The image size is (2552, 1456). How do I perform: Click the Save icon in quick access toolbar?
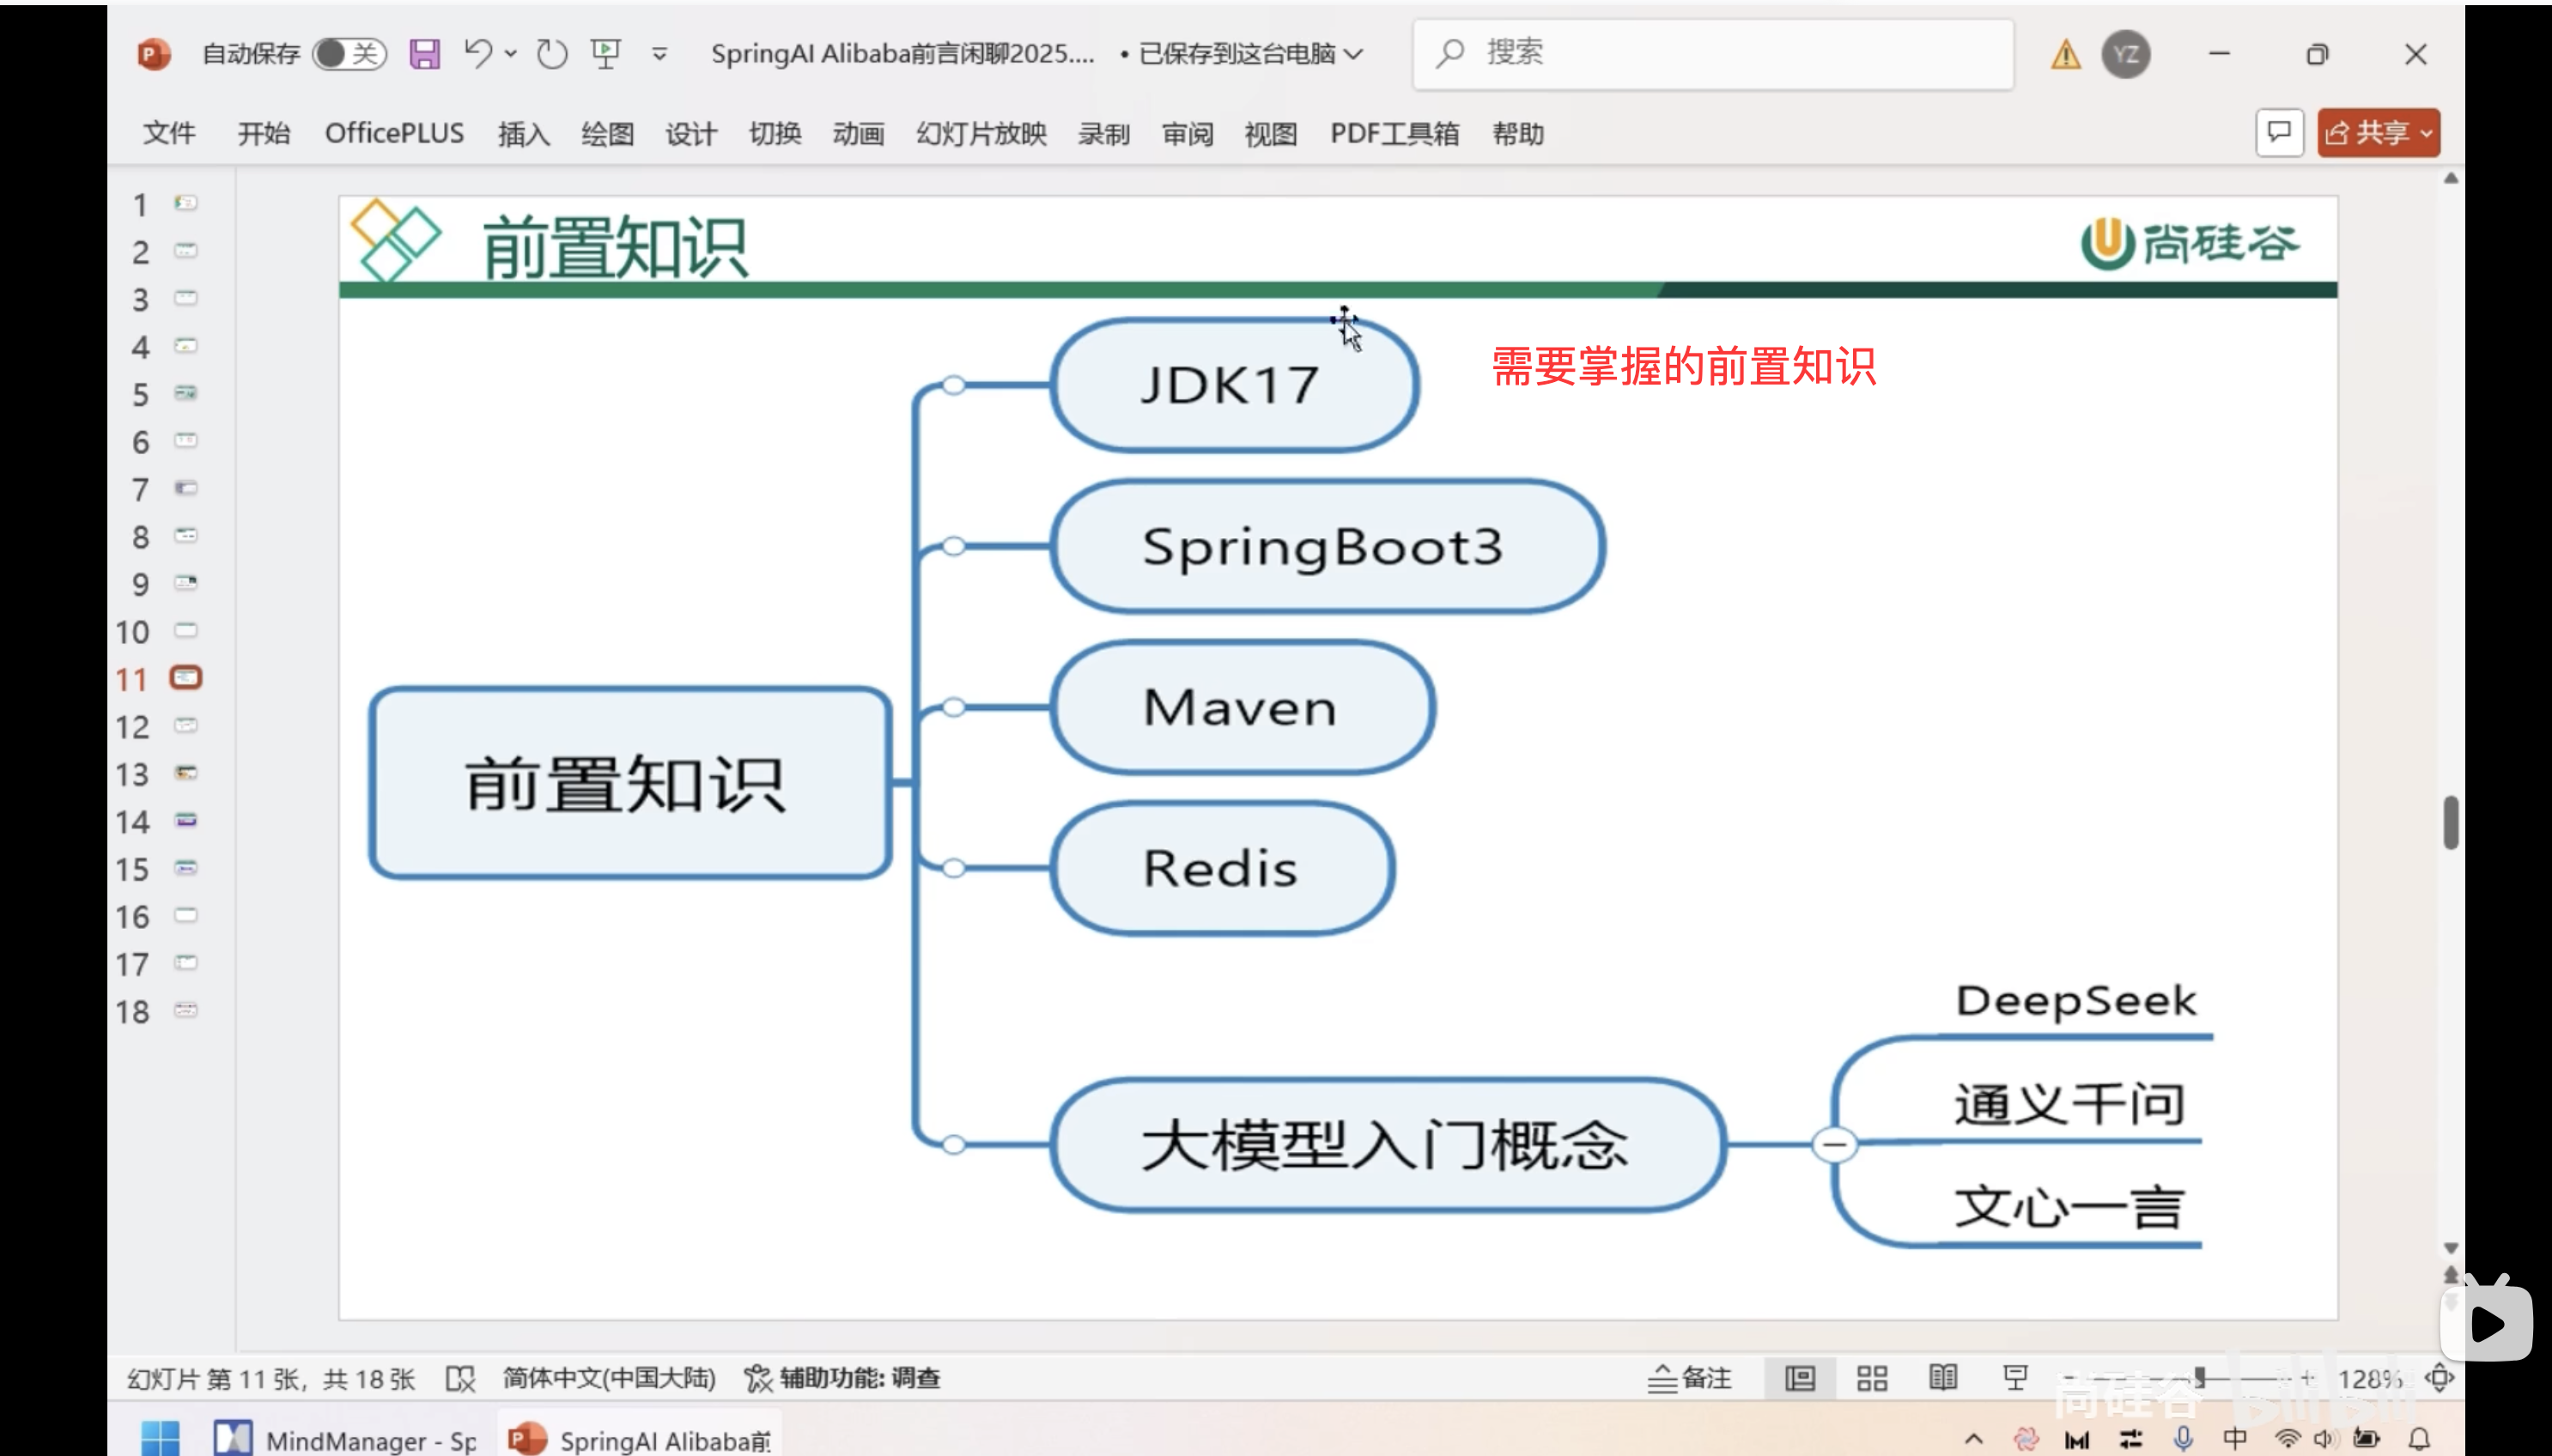point(423,54)
